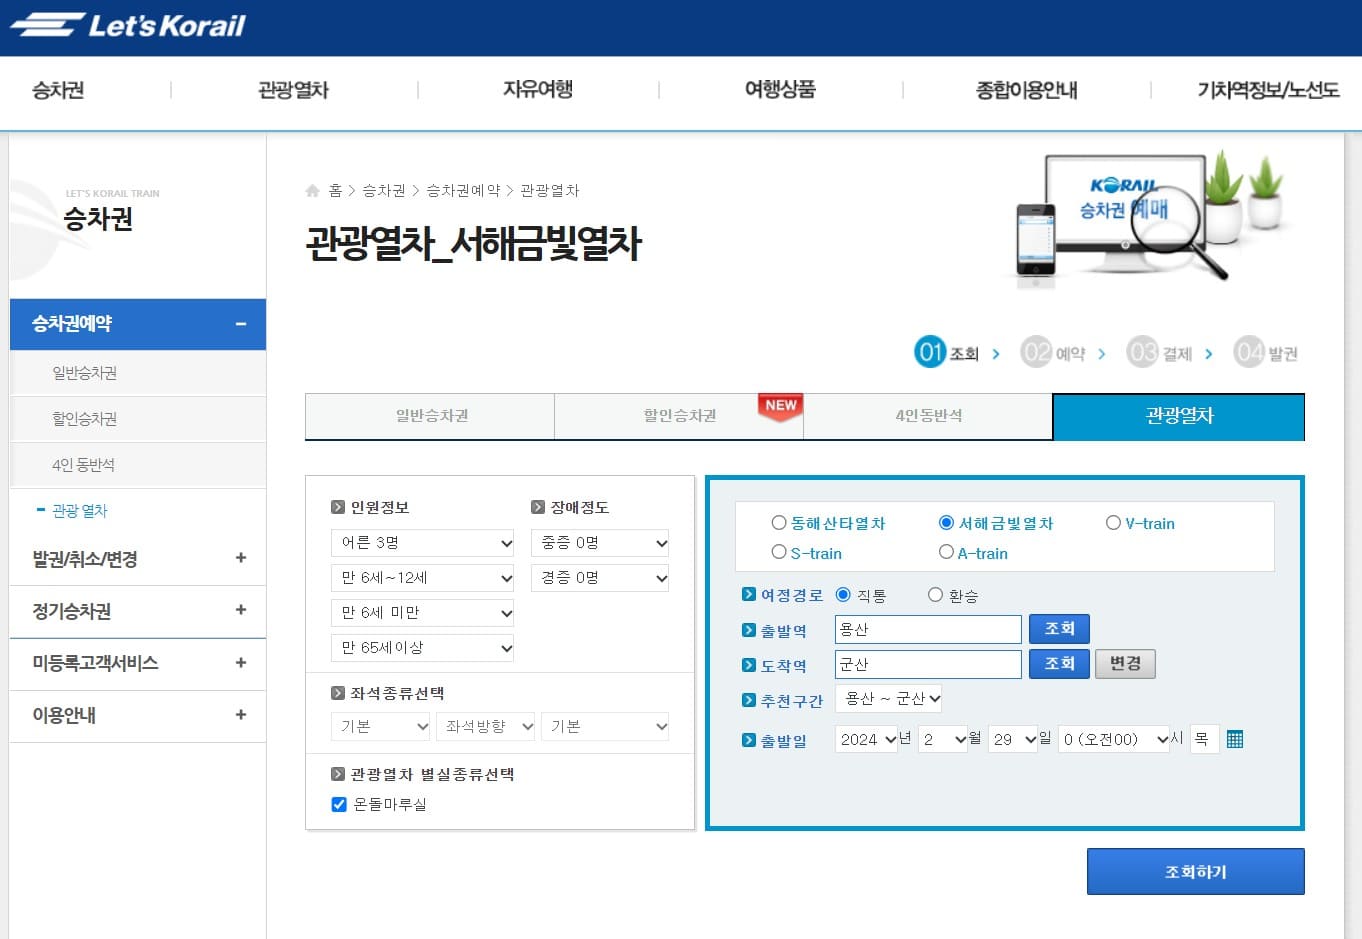Viewport: 1362px width, 939px height.
Task: Click the 03 결제 step icon
Action: [x=1143, y=352]
